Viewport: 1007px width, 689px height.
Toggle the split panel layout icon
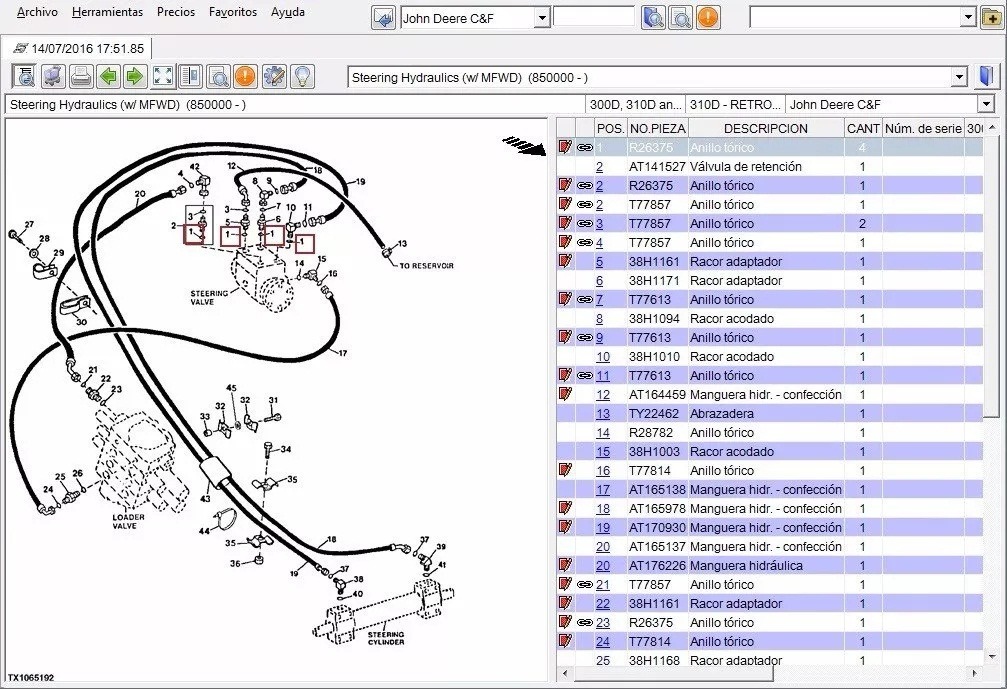pos(191,77)
